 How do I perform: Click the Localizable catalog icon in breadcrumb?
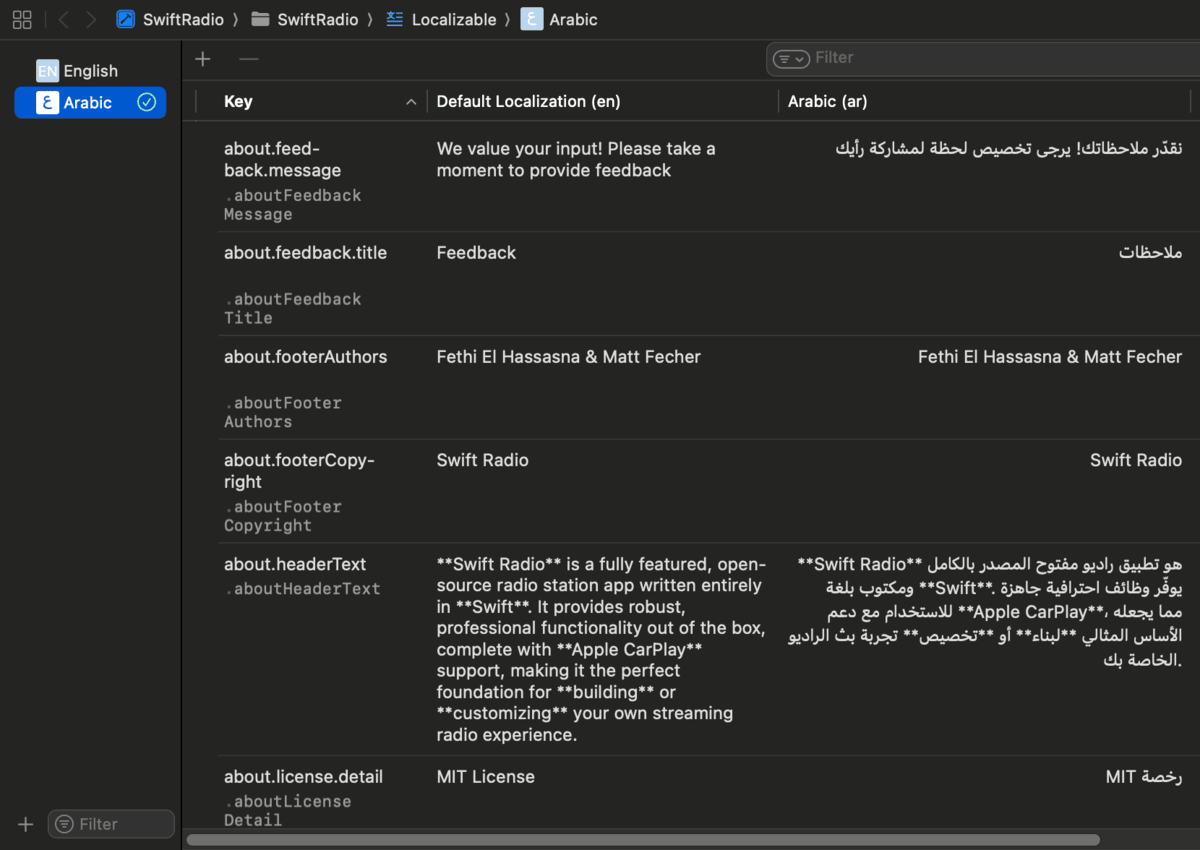tap(395, 19)
